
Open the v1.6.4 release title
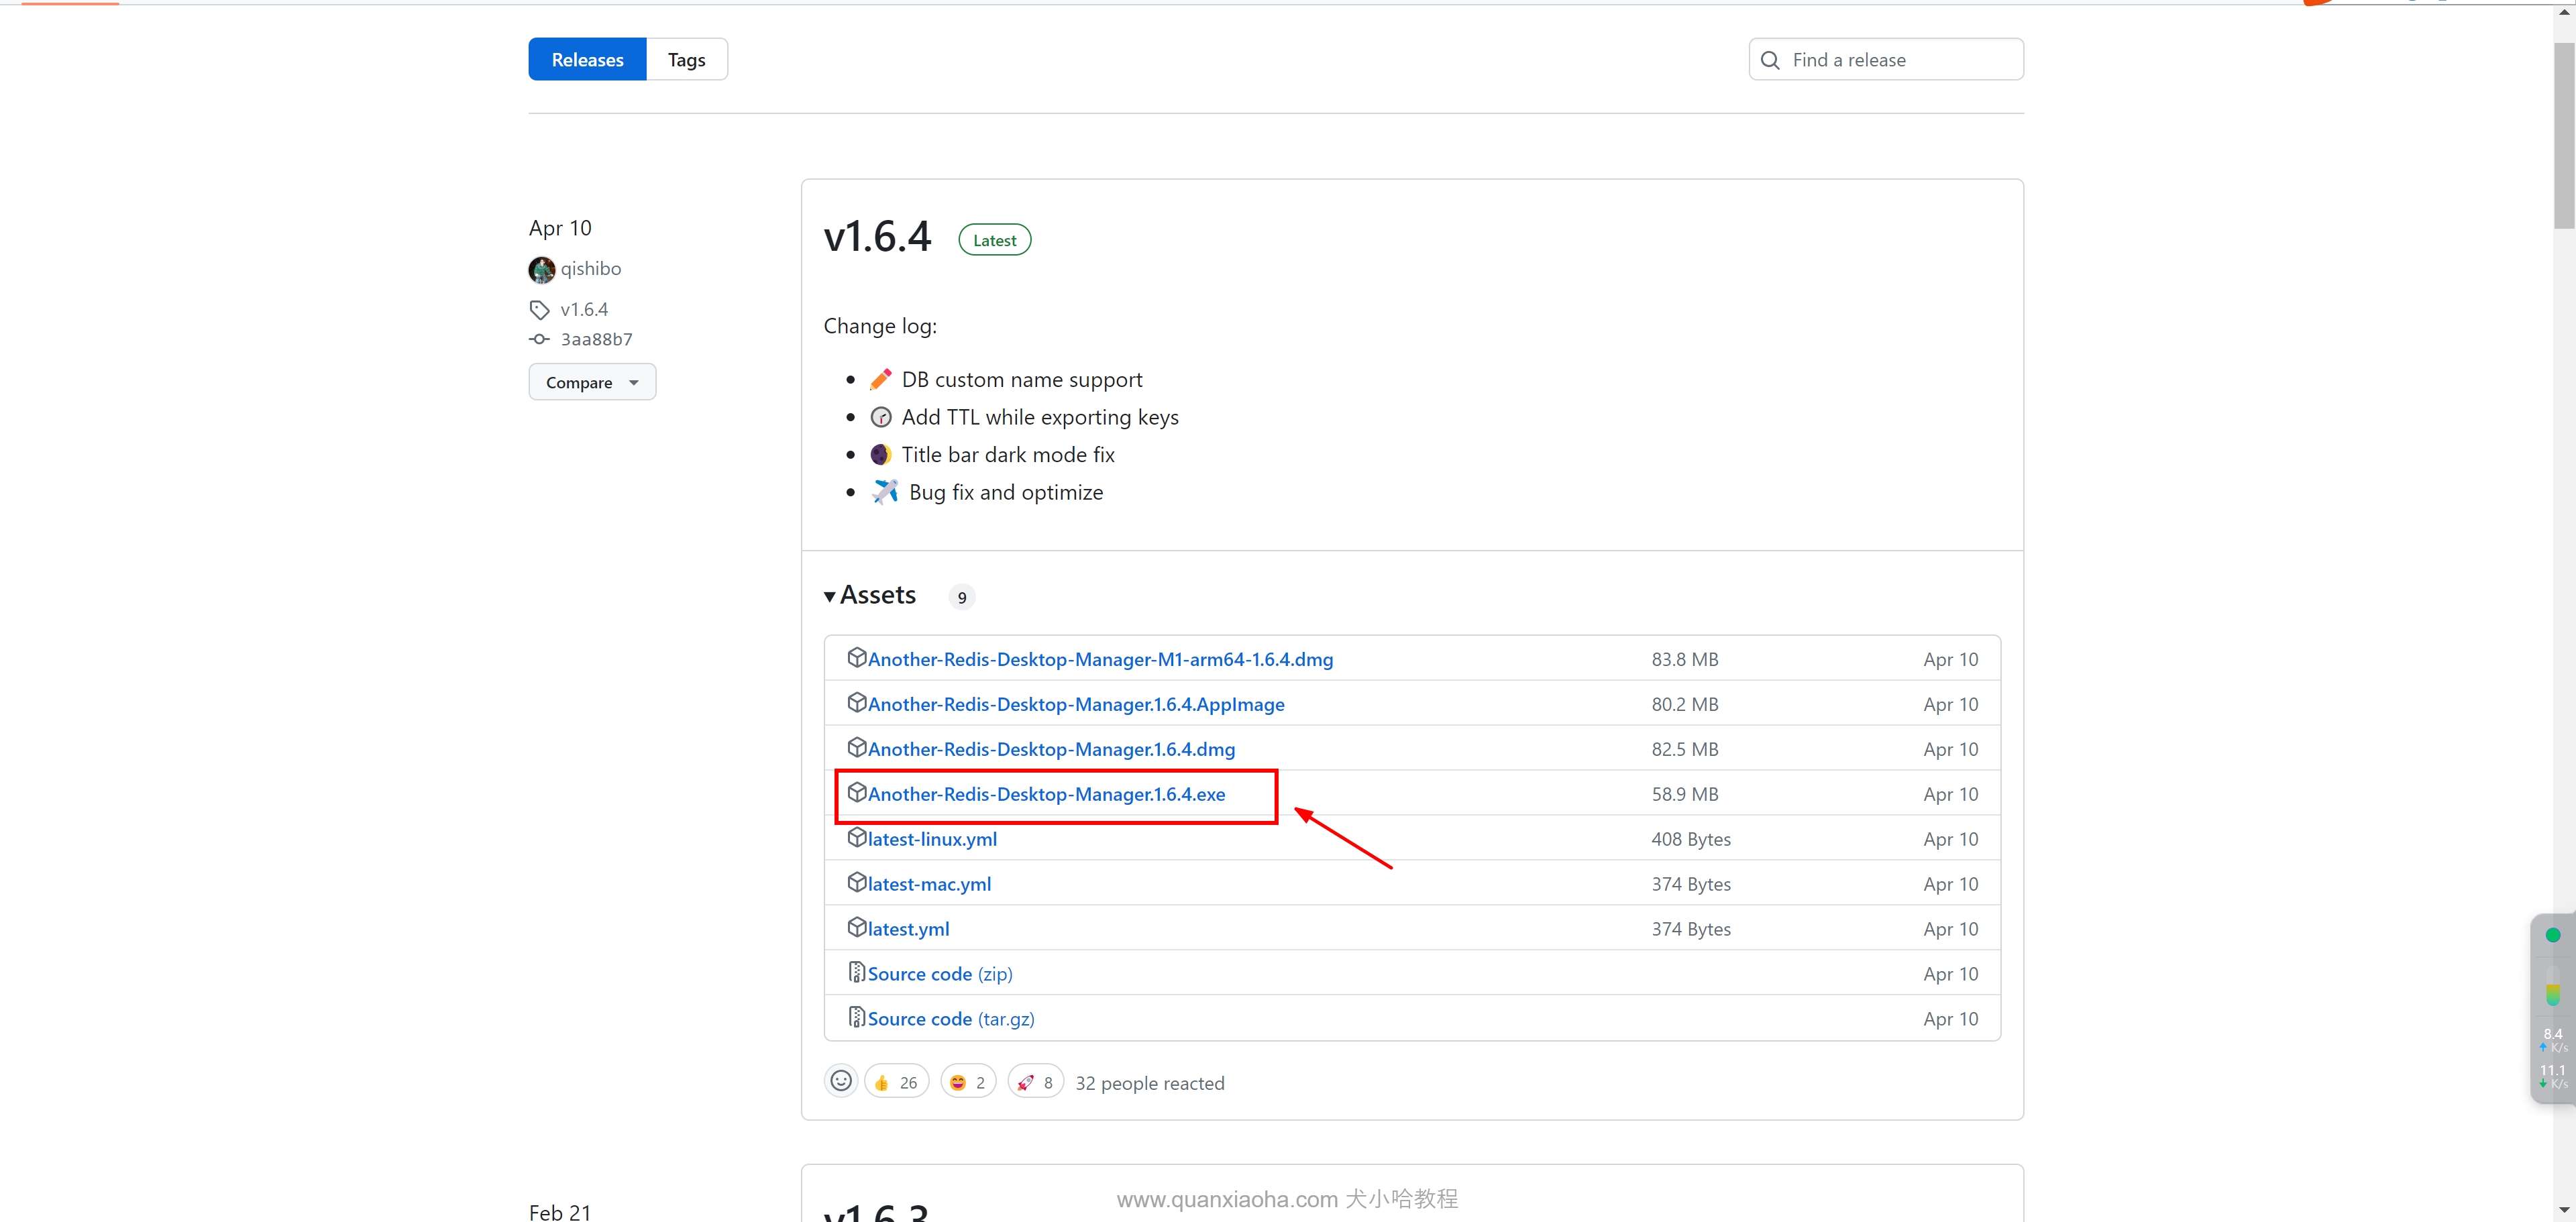877,237
